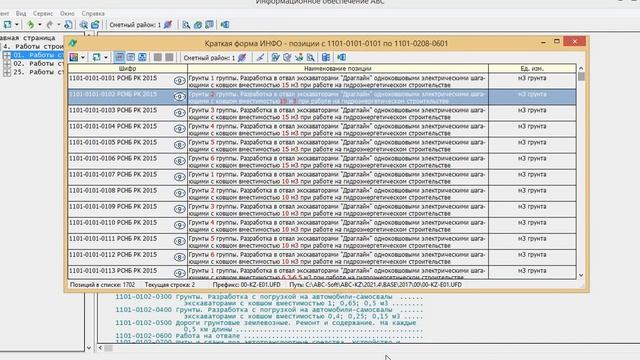This screenshot has height=360, width=640.
Task: Click the open folder icon in main toolbar
Action: tap(96, 24)
